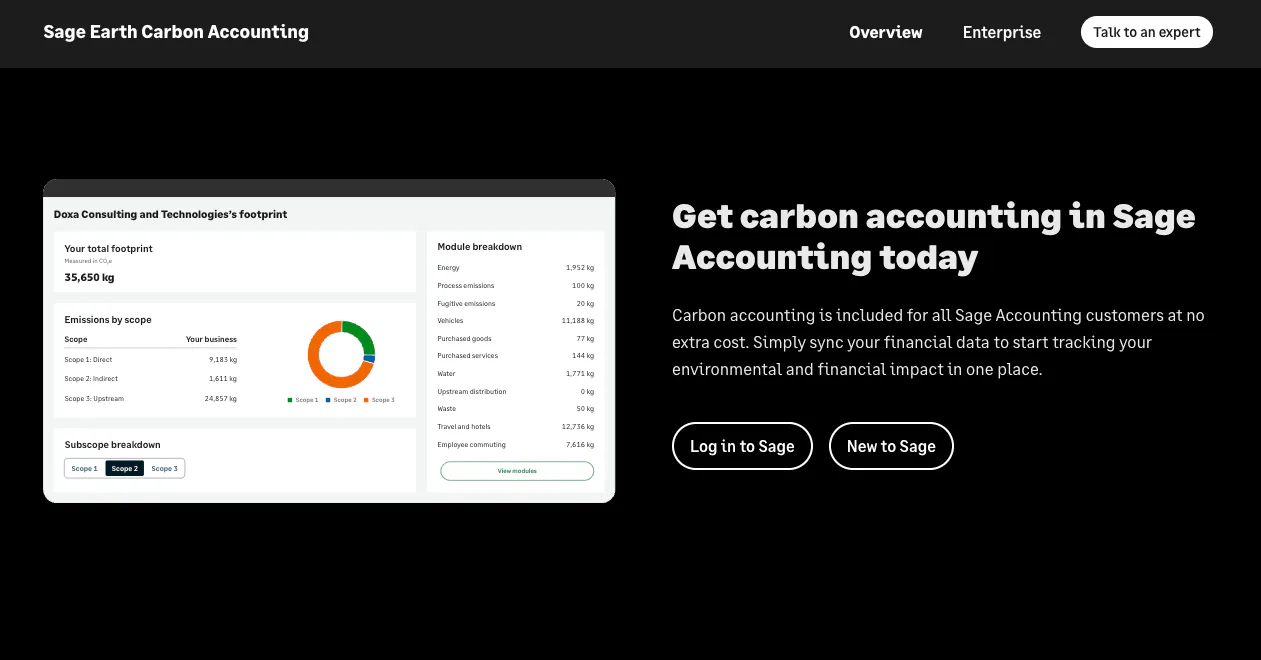Click the Talk to an expert button
Screen dimensions: 1261x660
pyautogui.click(x=1146, y=32)
